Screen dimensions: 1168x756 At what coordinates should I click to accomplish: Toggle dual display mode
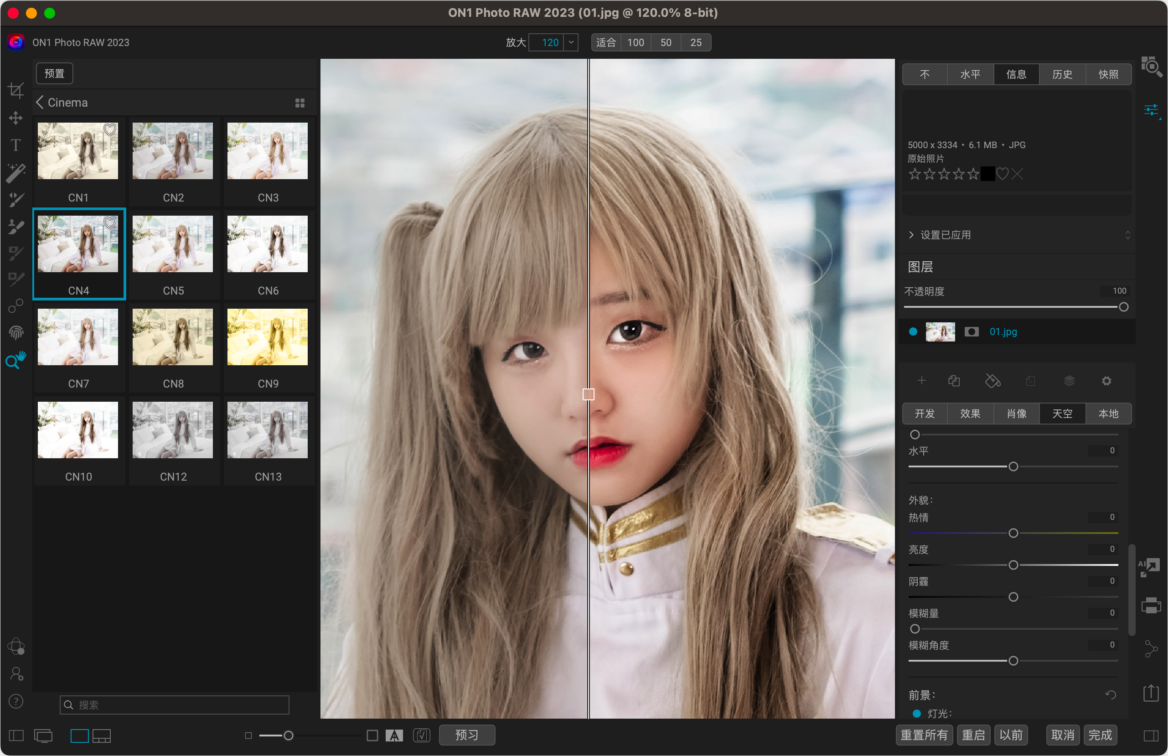tap(43, 736)
